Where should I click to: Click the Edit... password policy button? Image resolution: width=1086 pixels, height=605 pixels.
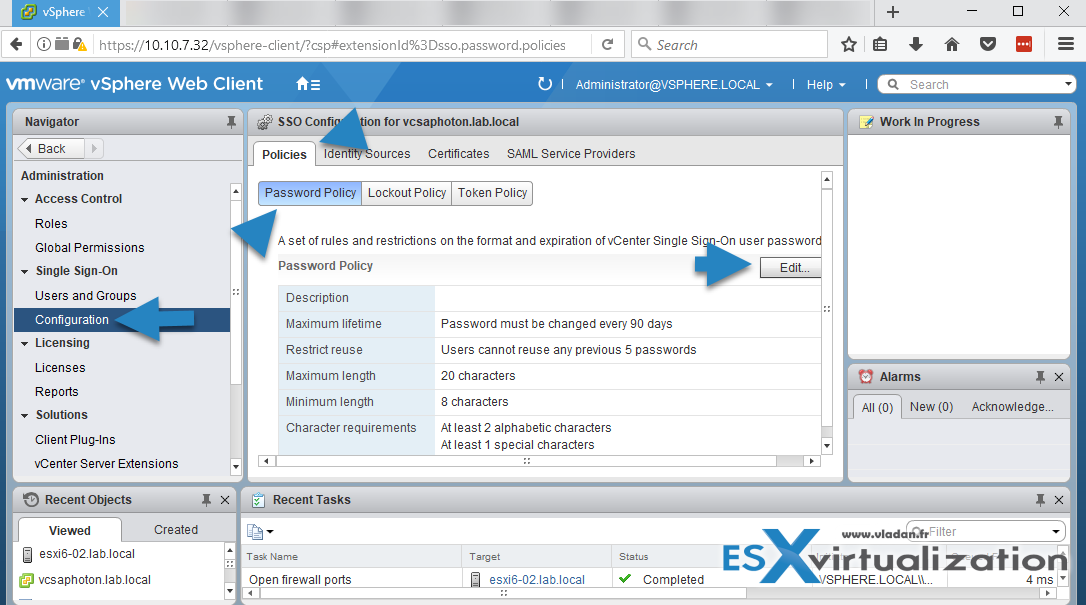pos(791,268)
